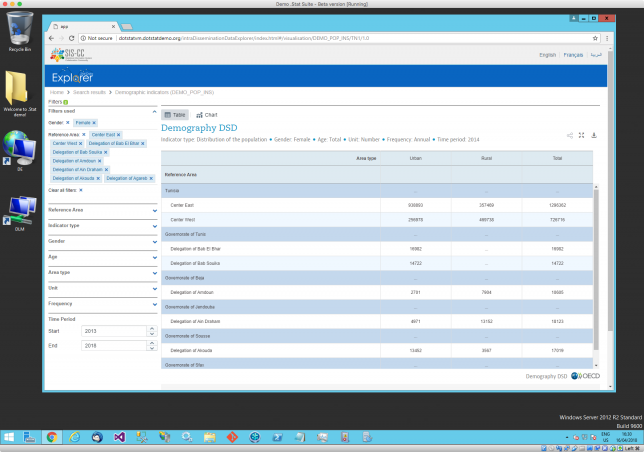Decrease the End year with down arrow
Image resolution: width=644 pixels, height=452 pixels.
152,348
